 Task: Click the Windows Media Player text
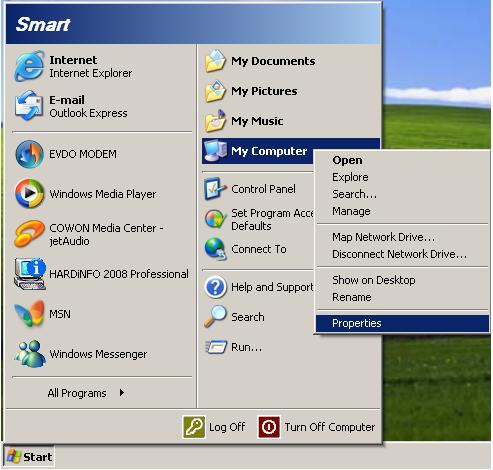click(103, 194)
